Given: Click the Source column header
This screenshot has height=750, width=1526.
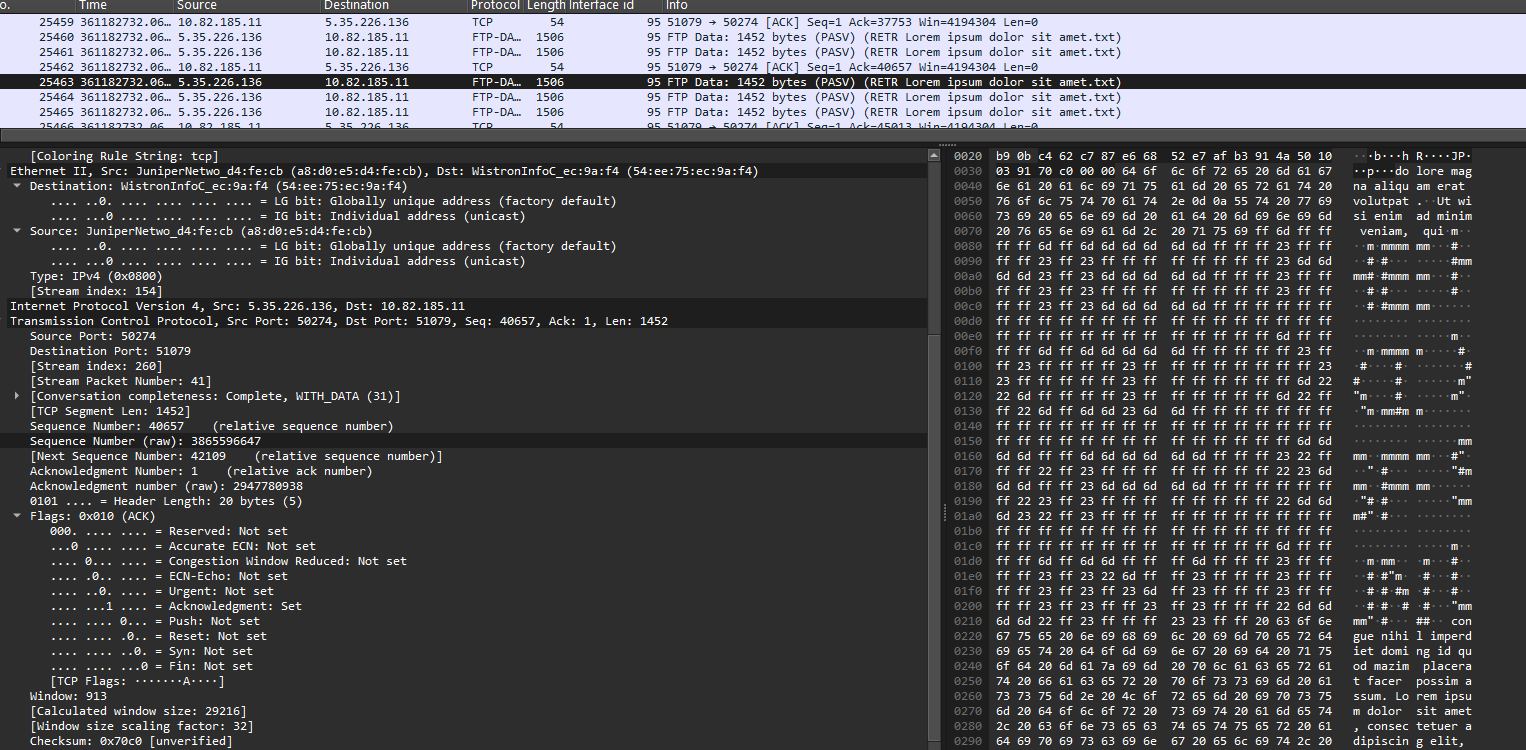Looking at the screenshot, I should tap(247, 6).
